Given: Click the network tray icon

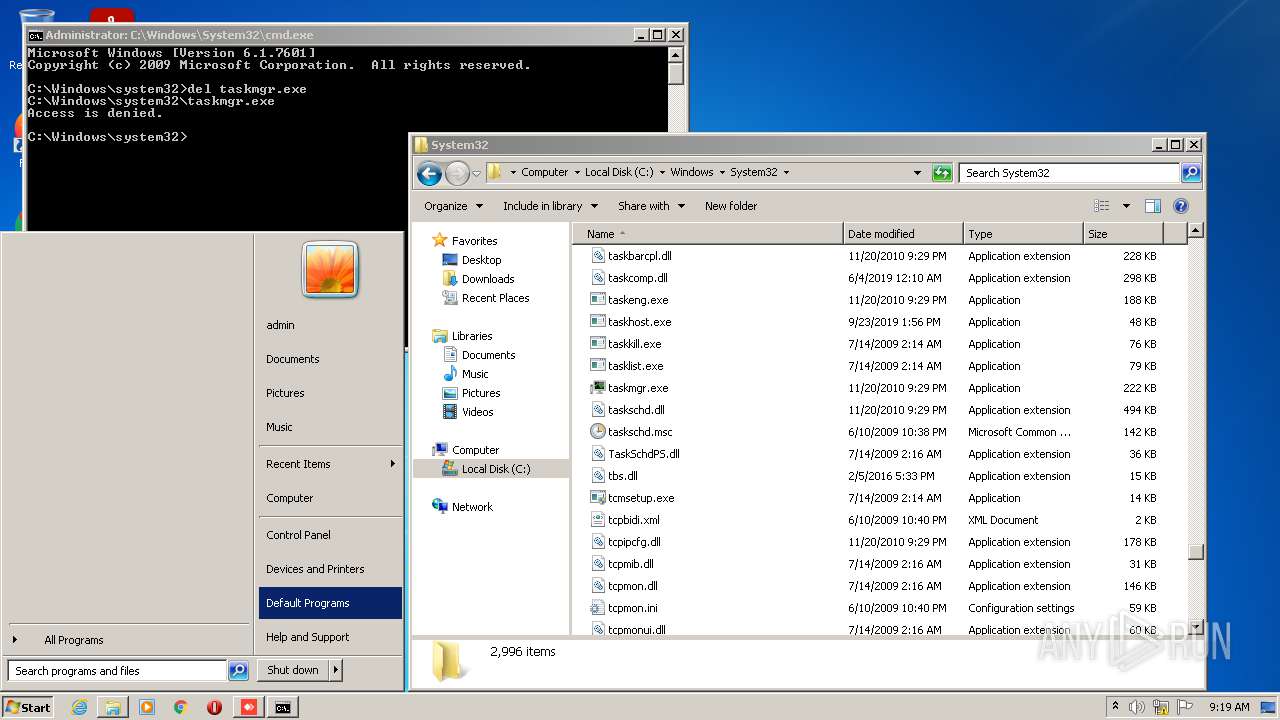Looking at the screenshot, I should [x=1161, y=707].
